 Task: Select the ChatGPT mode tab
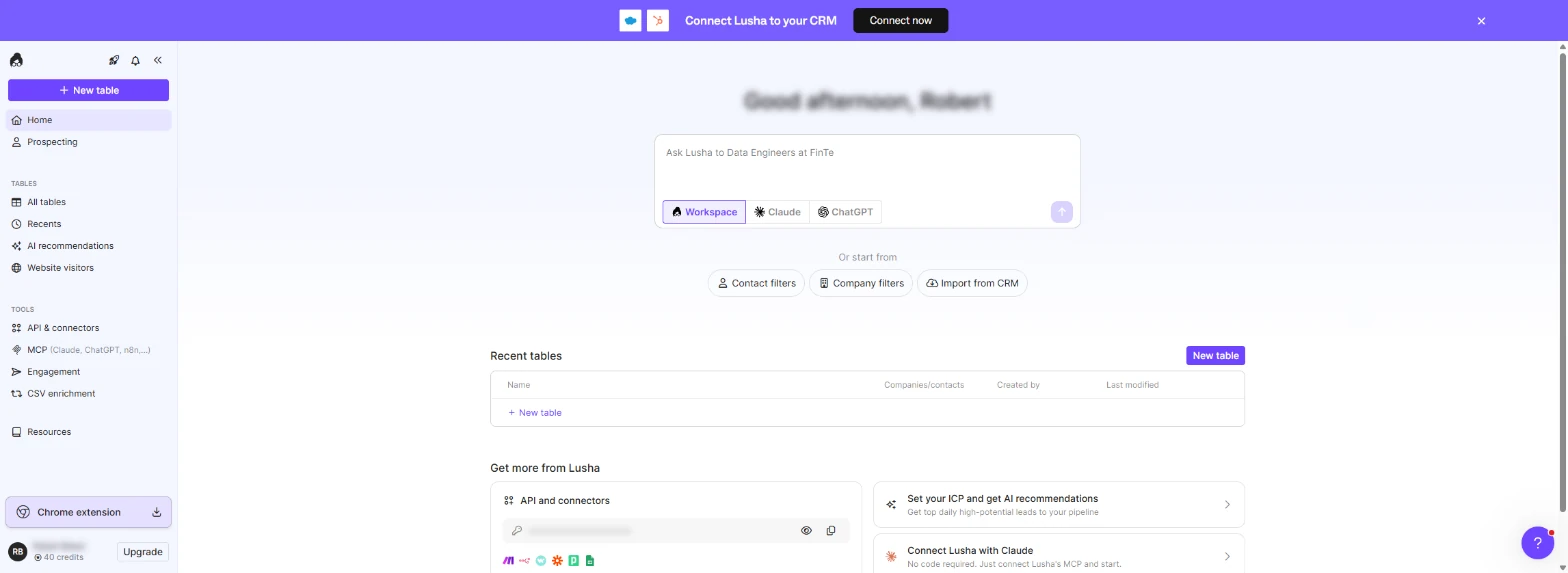tap(845, 212)
